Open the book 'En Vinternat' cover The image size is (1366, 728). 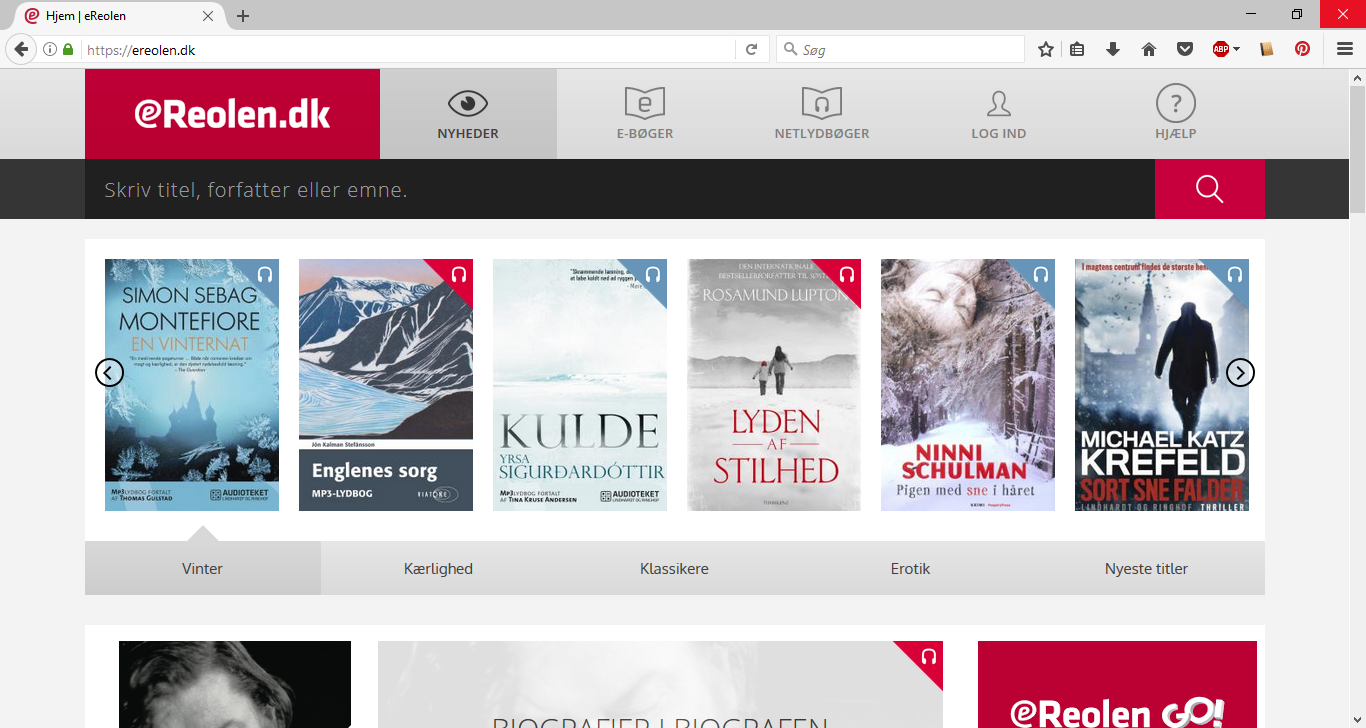pos(192,385)
